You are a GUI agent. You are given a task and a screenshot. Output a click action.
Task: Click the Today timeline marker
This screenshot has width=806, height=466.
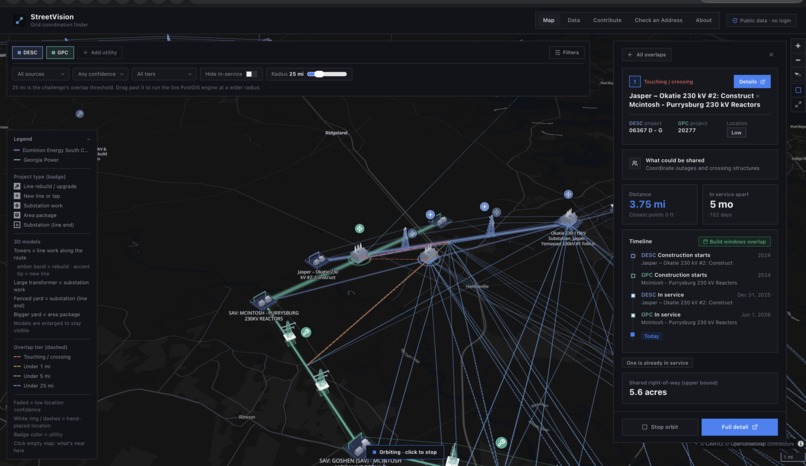(633, 334)
